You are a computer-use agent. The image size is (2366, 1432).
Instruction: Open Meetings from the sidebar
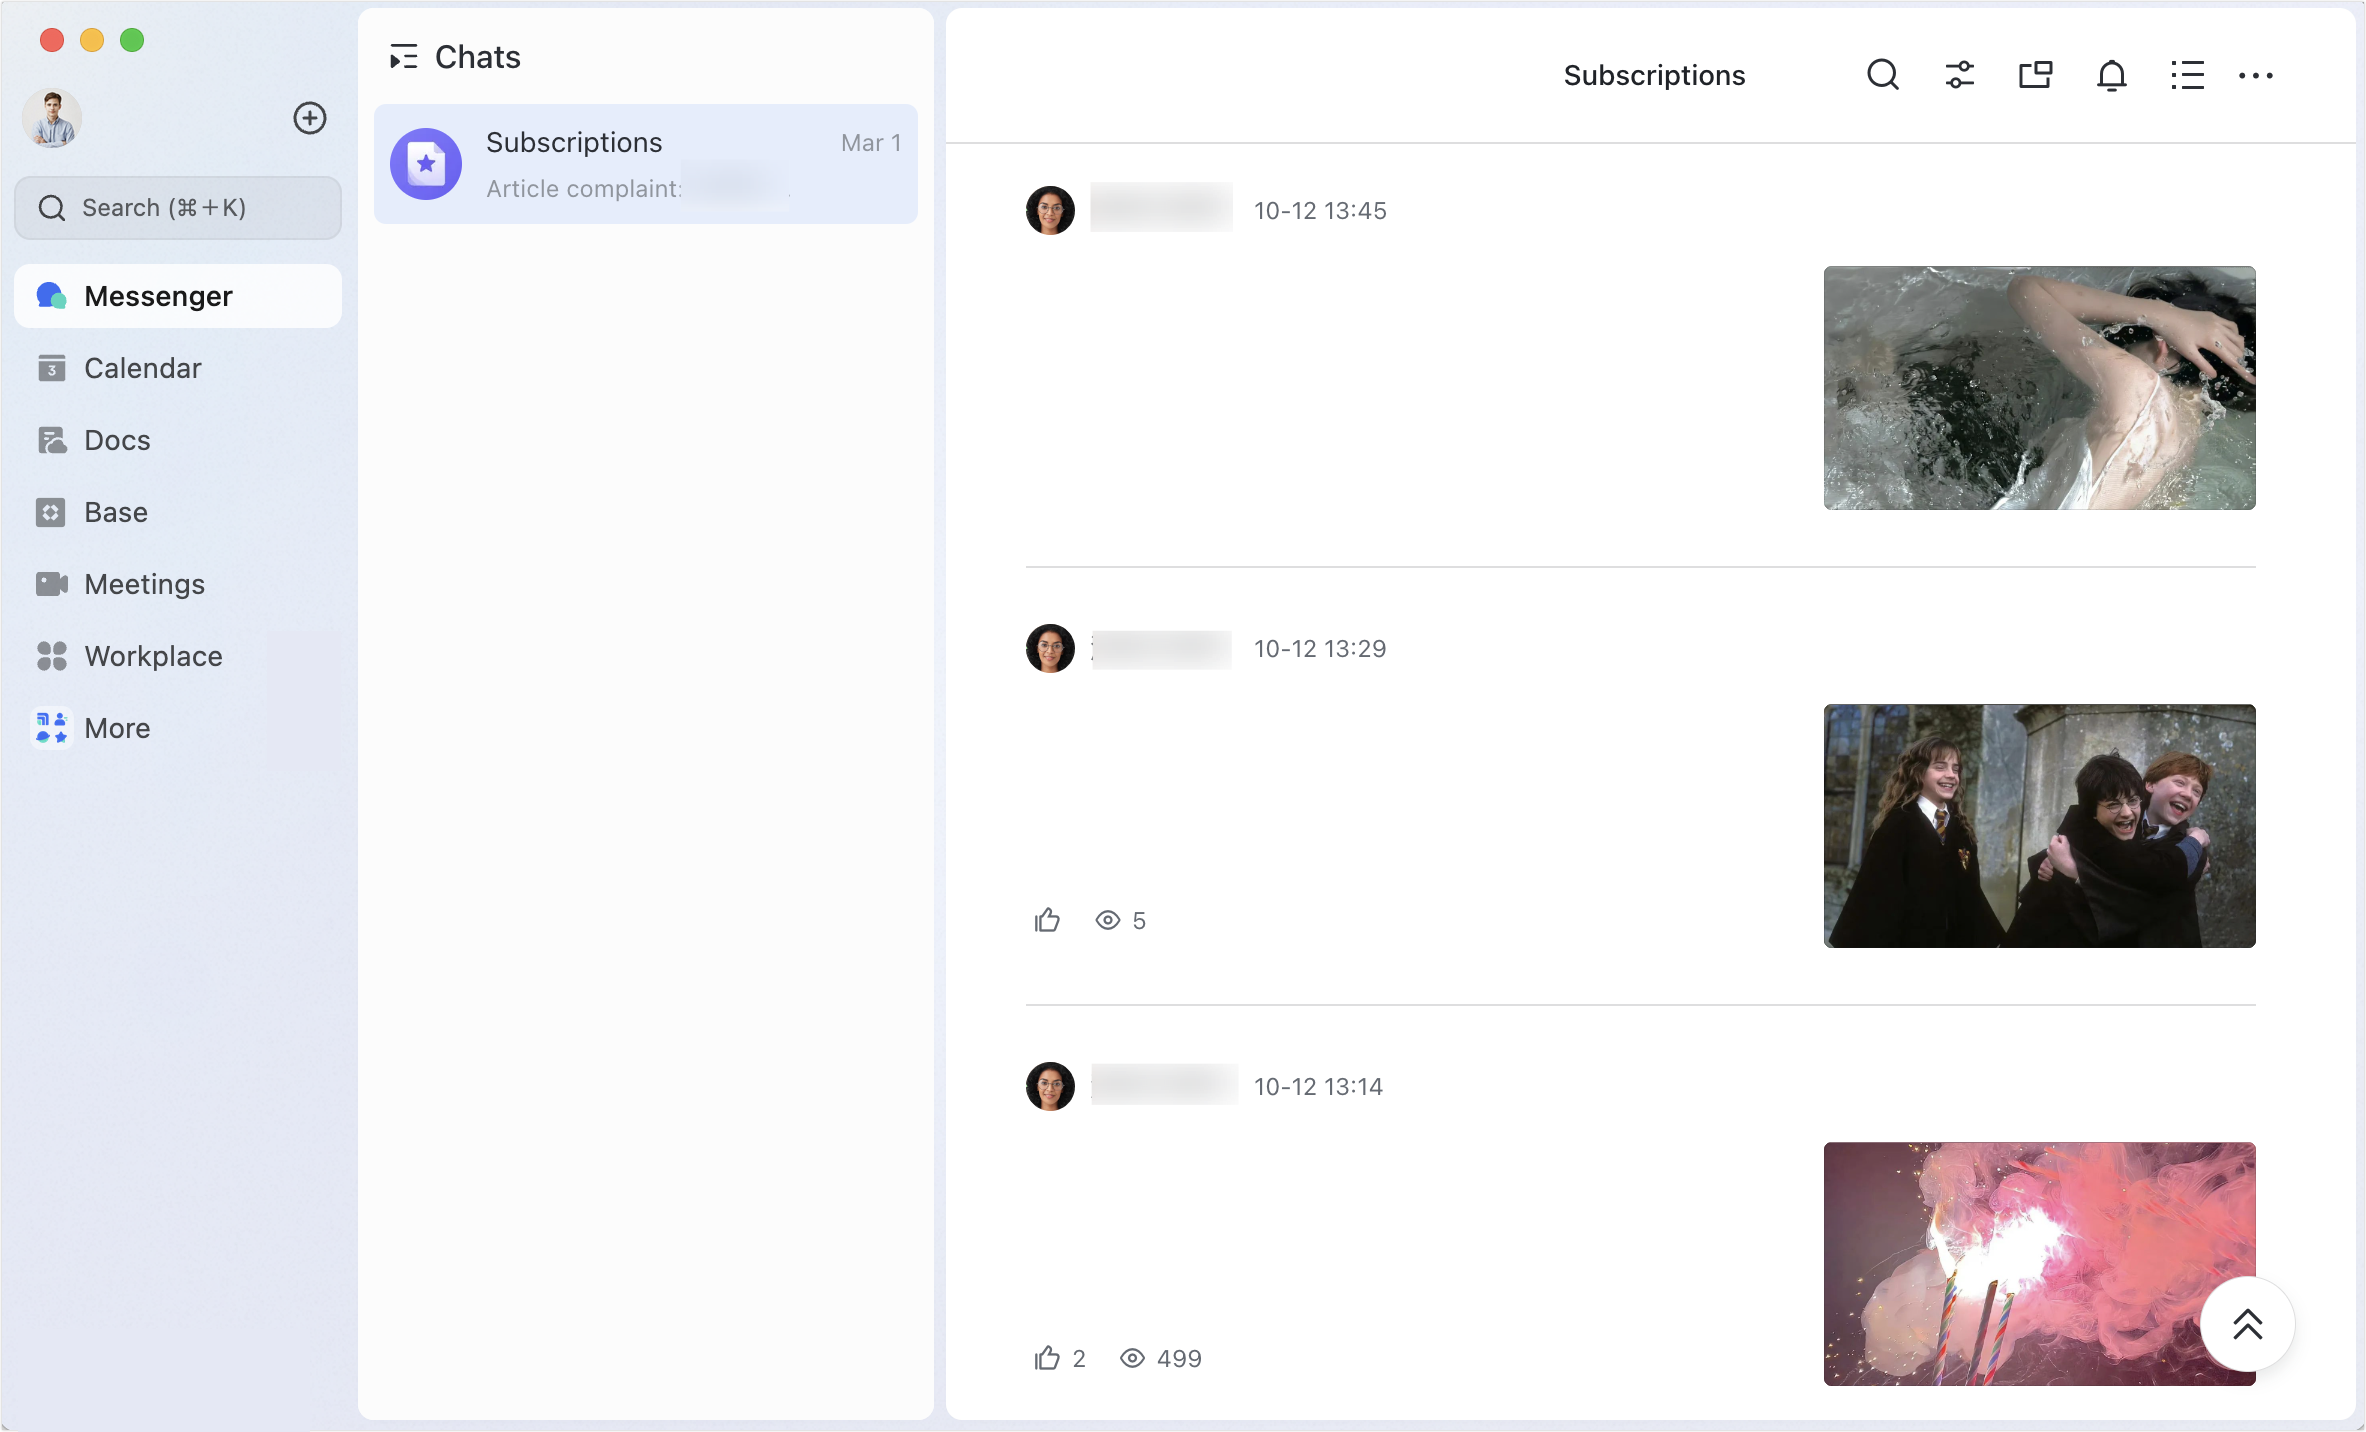click(144, 584)
